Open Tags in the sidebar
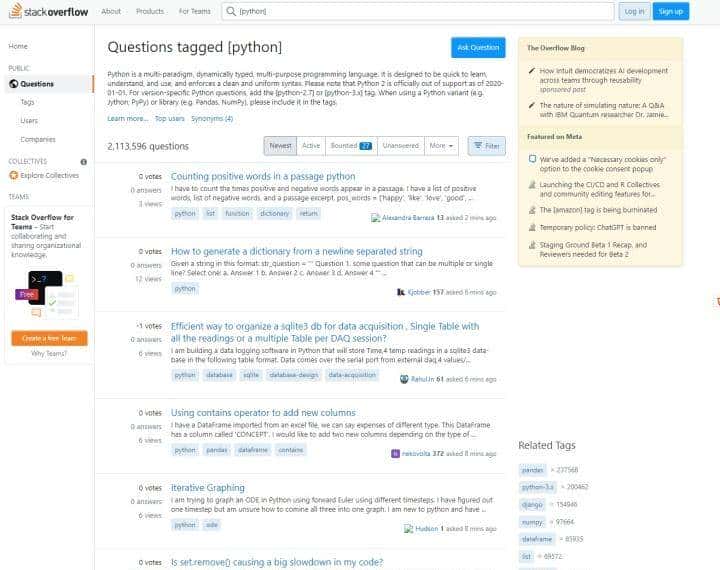This screenshot has height=570, width=720. click(28, 102)
